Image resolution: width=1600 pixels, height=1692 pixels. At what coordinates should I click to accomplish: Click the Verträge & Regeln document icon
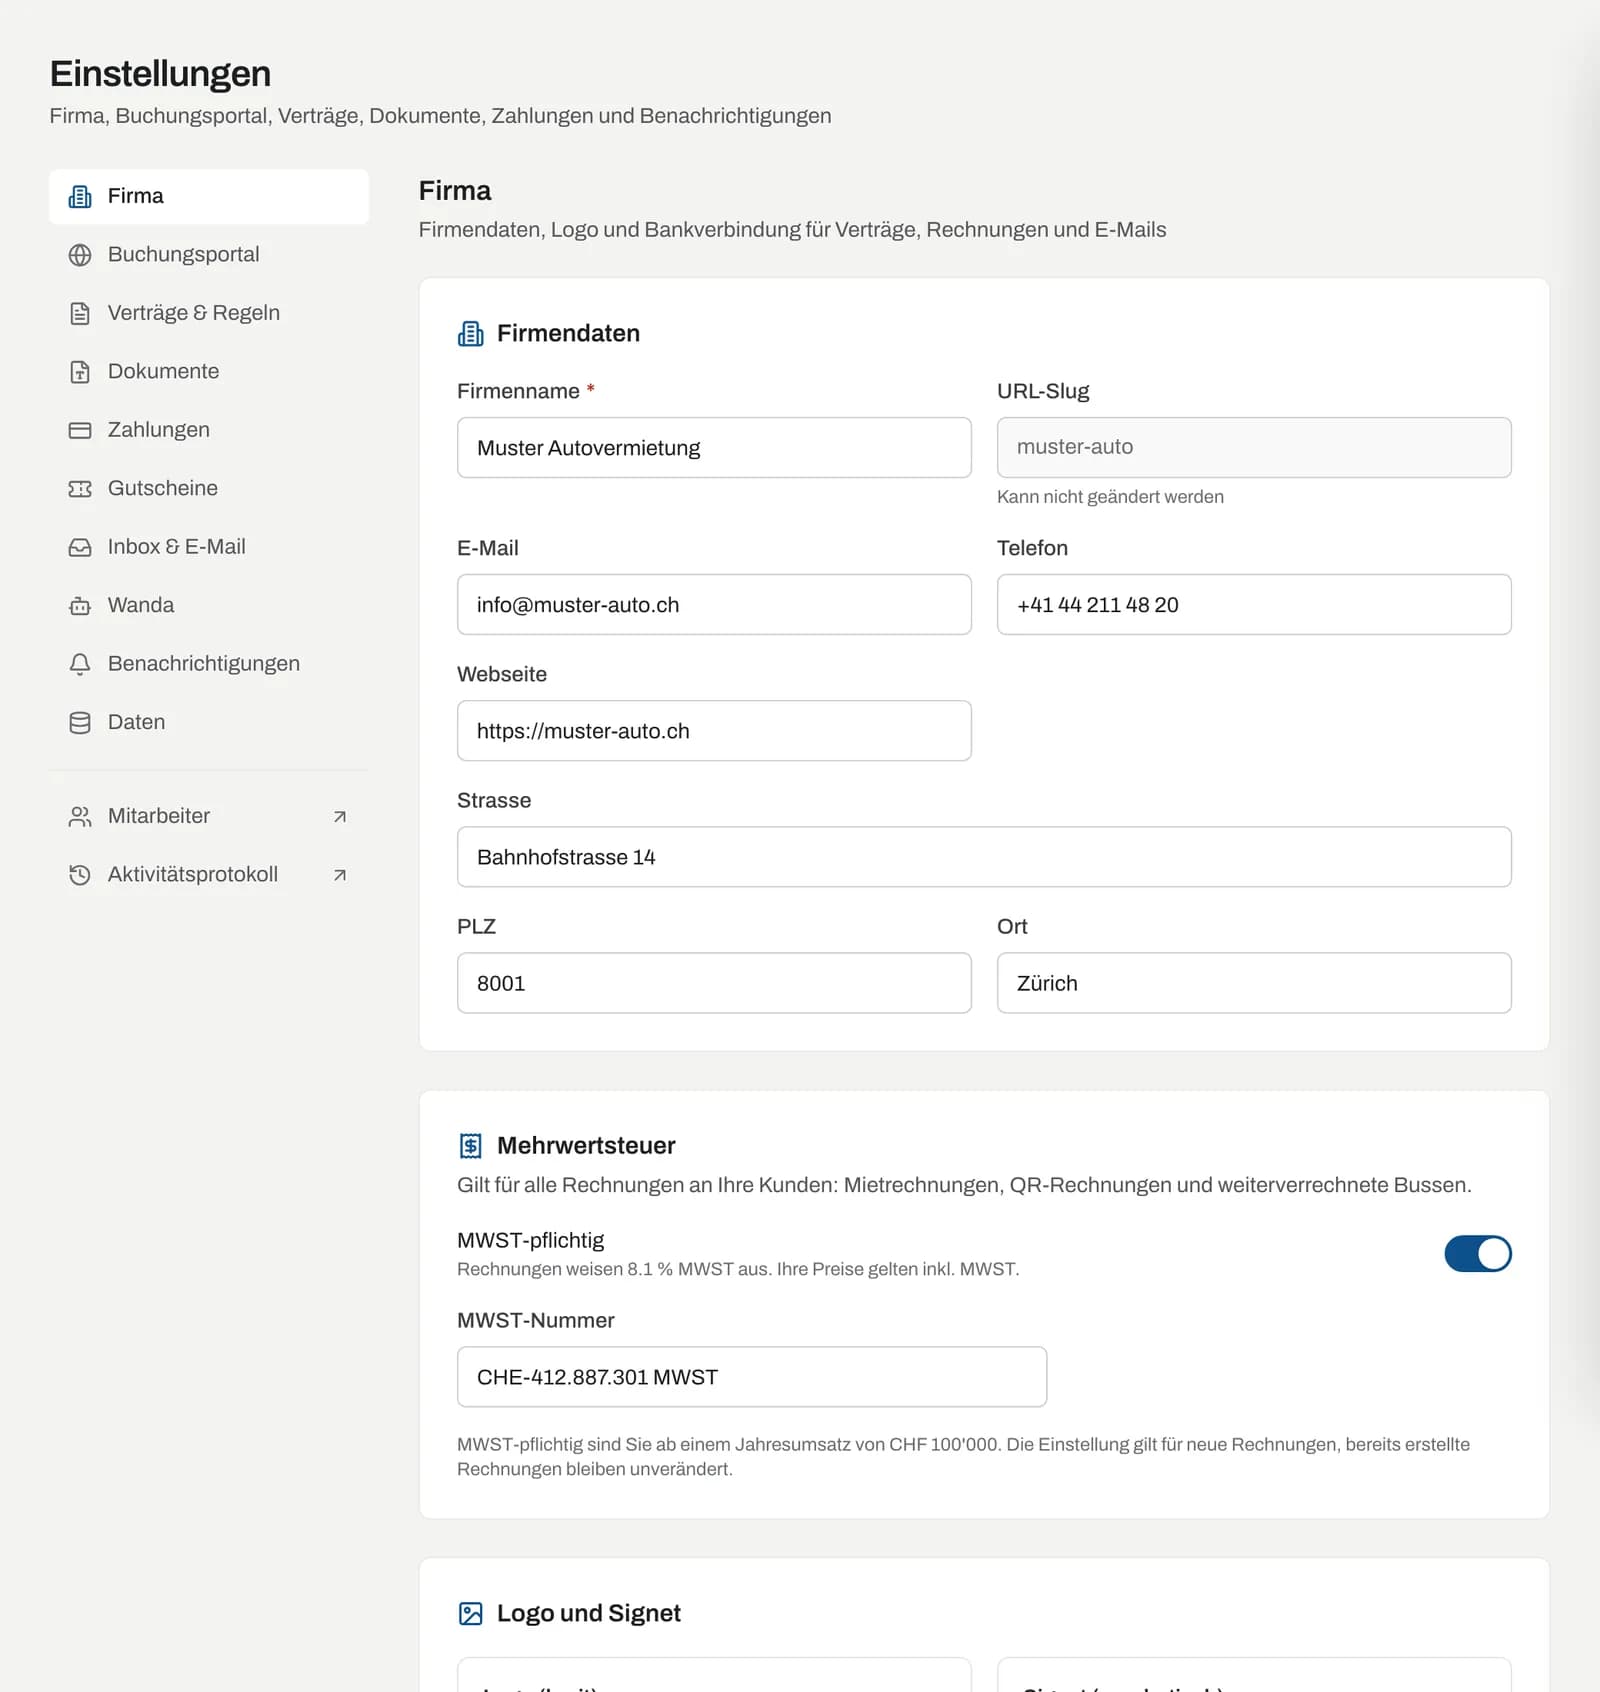point(80,313)
